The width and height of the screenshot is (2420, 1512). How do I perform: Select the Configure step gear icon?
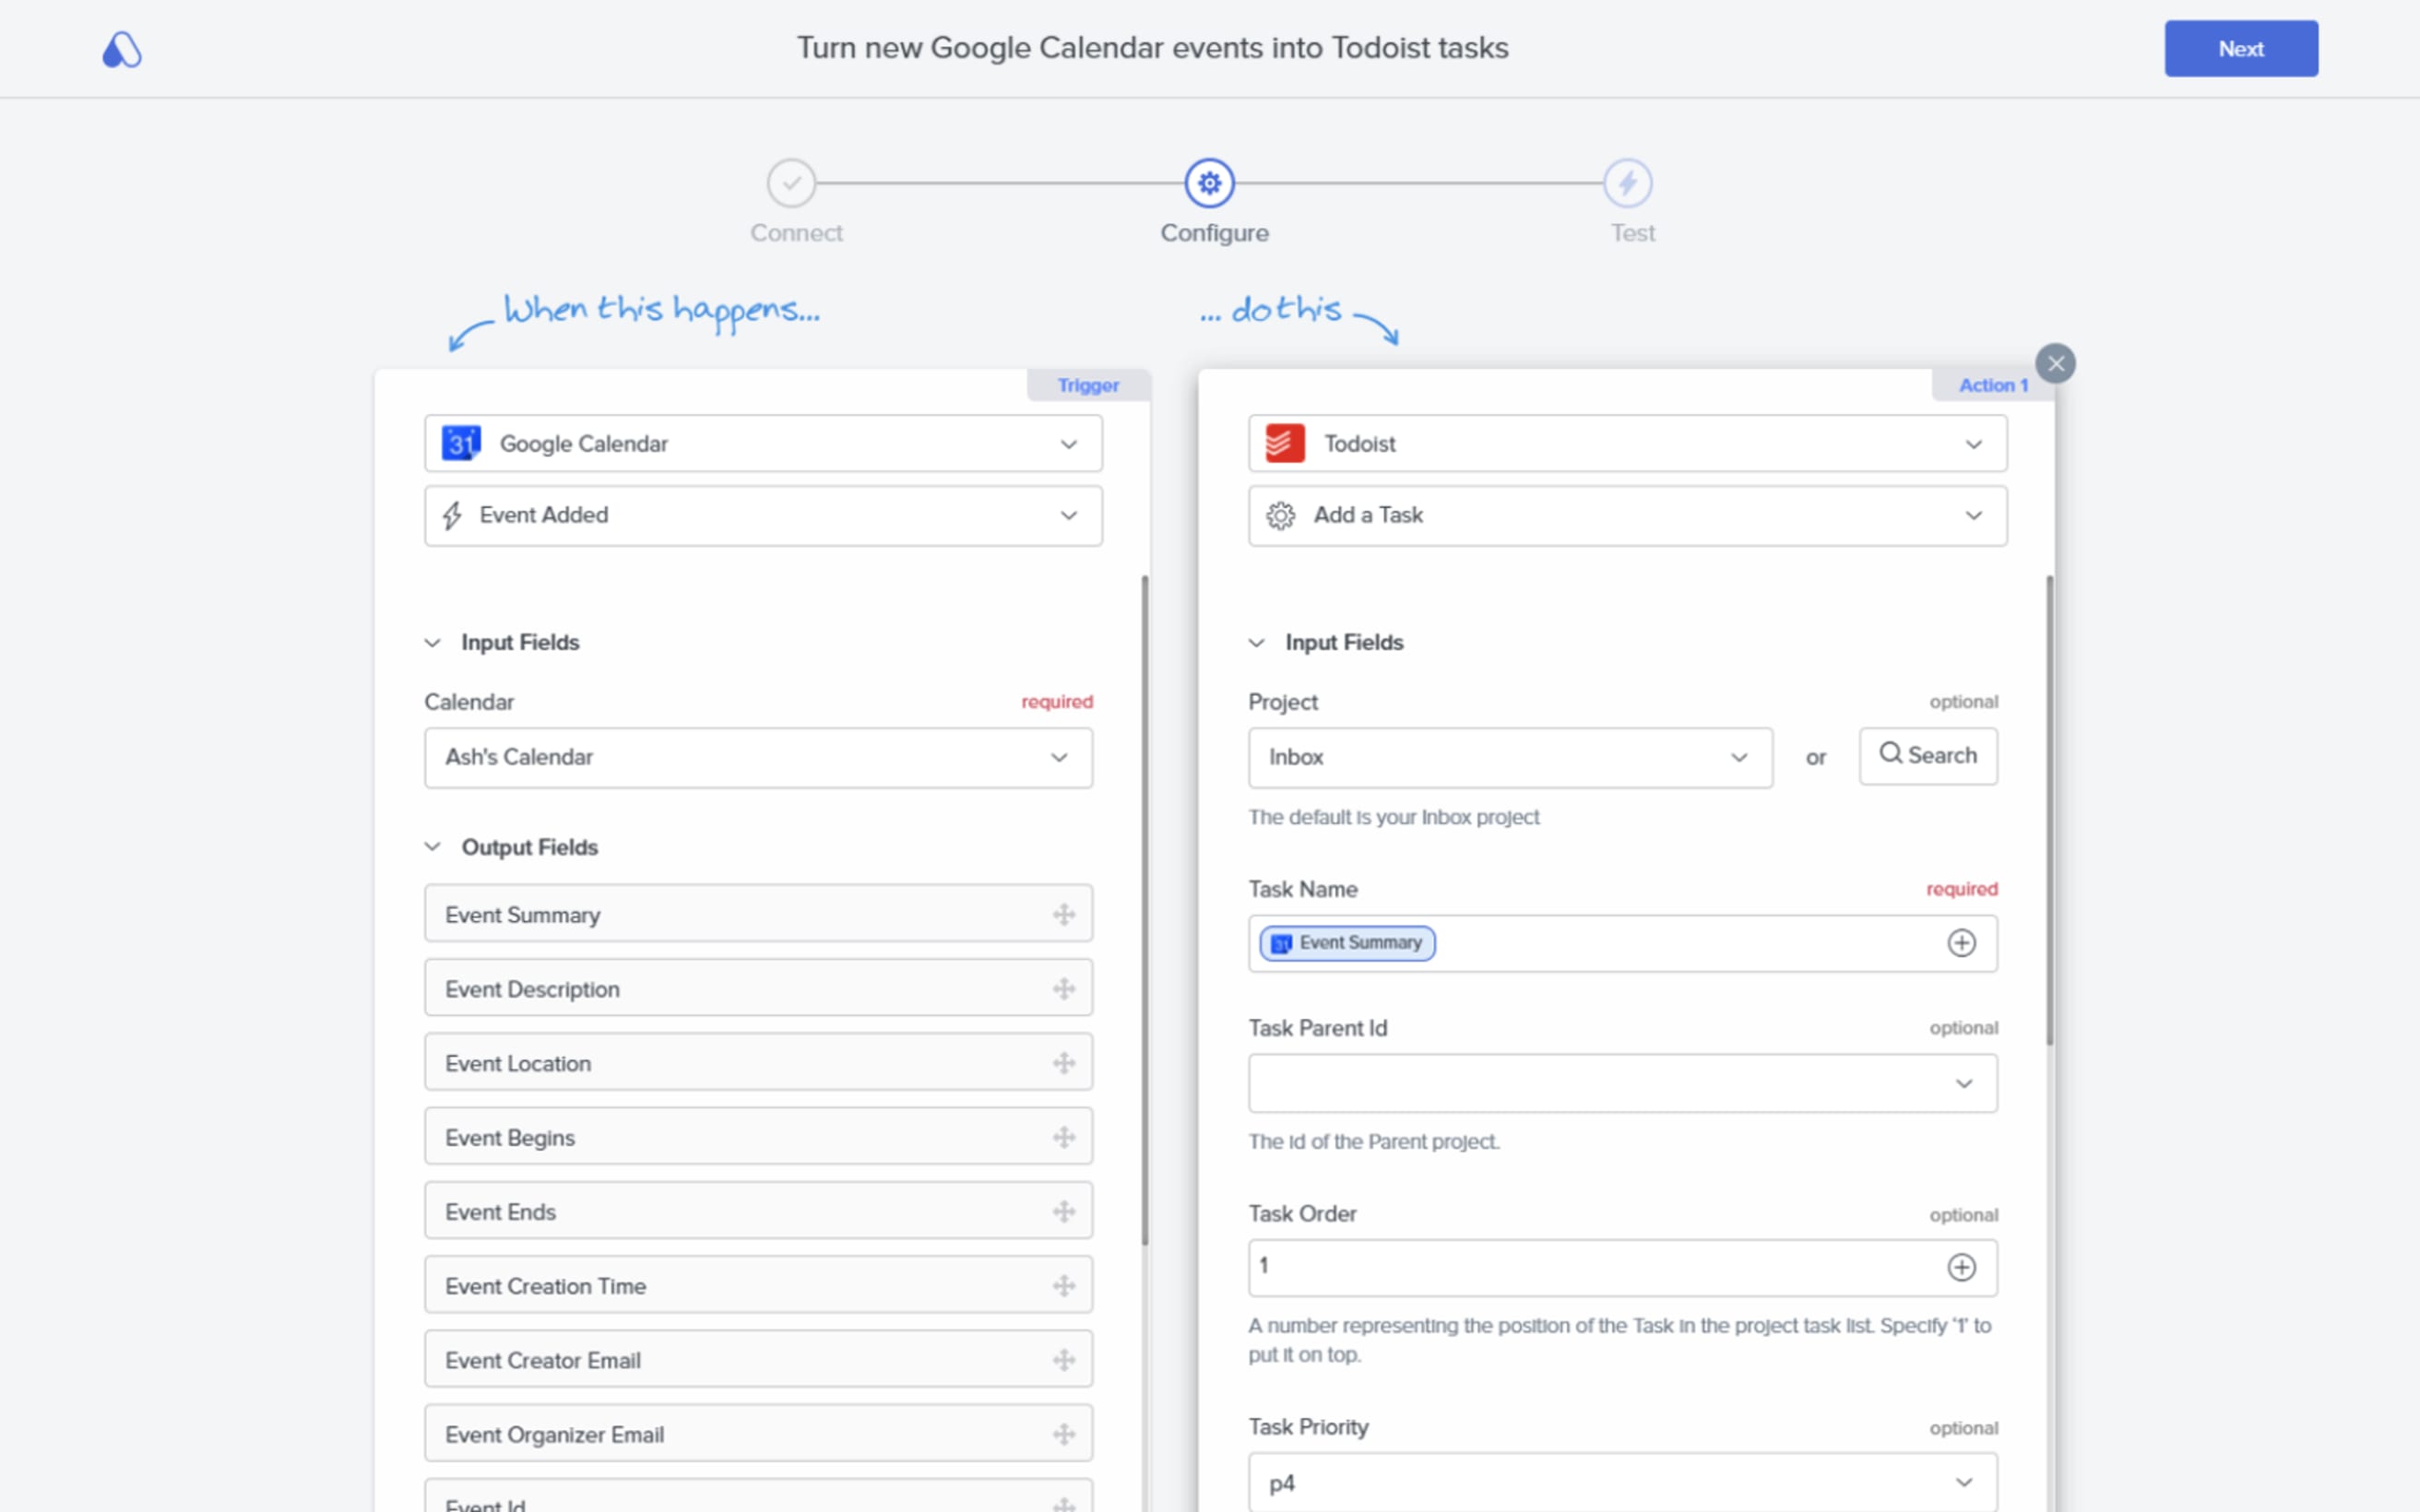click(x=1210, y=183)
